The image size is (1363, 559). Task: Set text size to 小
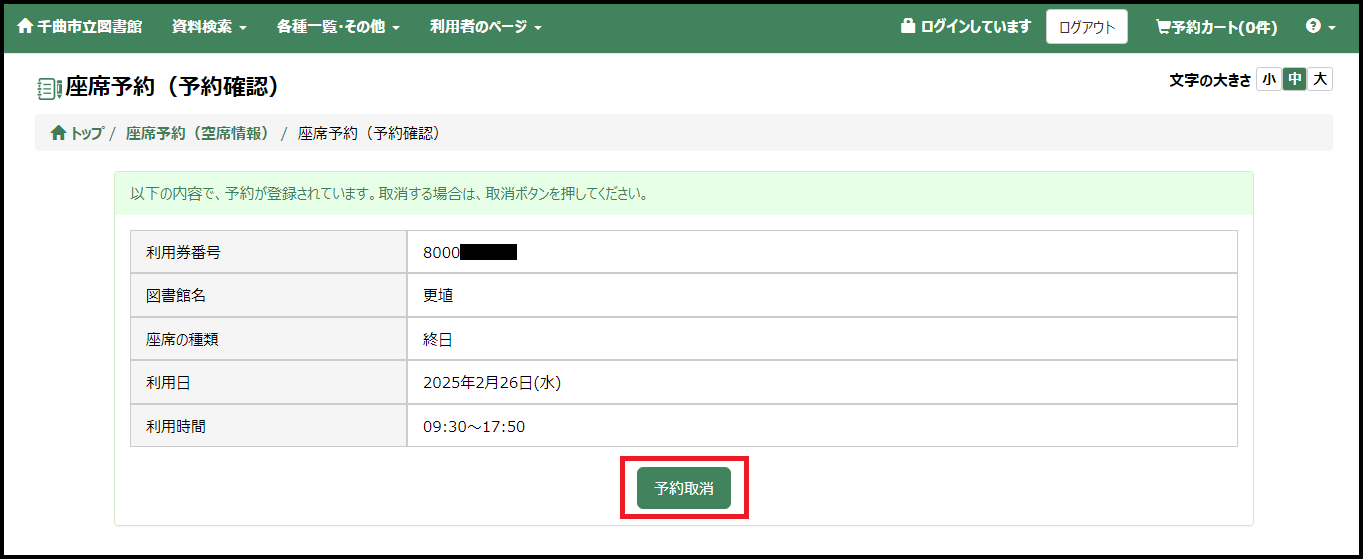coord(1269,80)
